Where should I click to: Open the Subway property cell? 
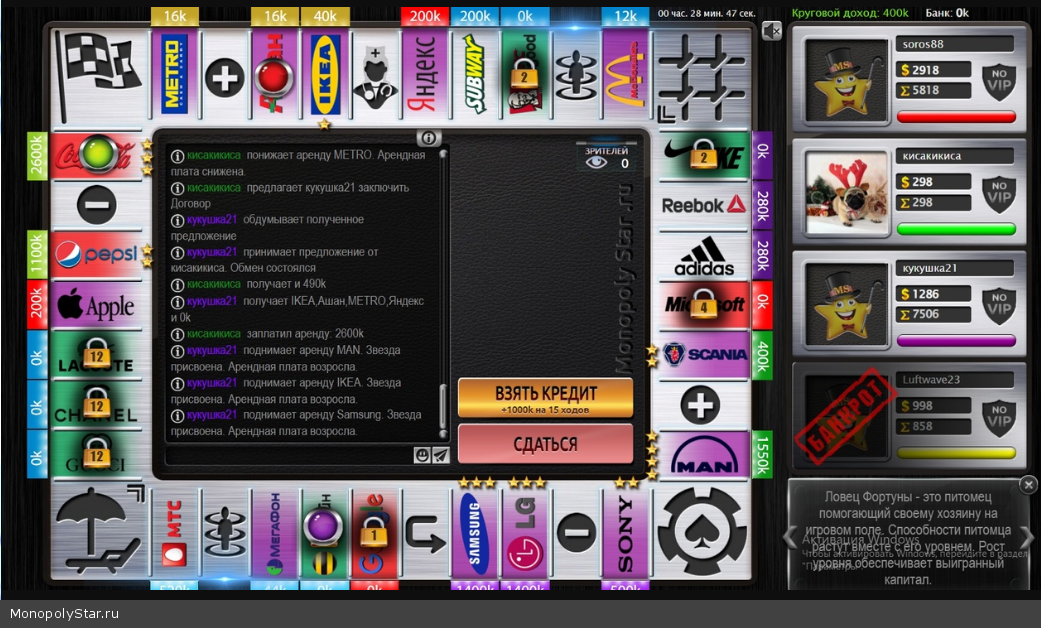pyautogui.click(x=475, y=74)
